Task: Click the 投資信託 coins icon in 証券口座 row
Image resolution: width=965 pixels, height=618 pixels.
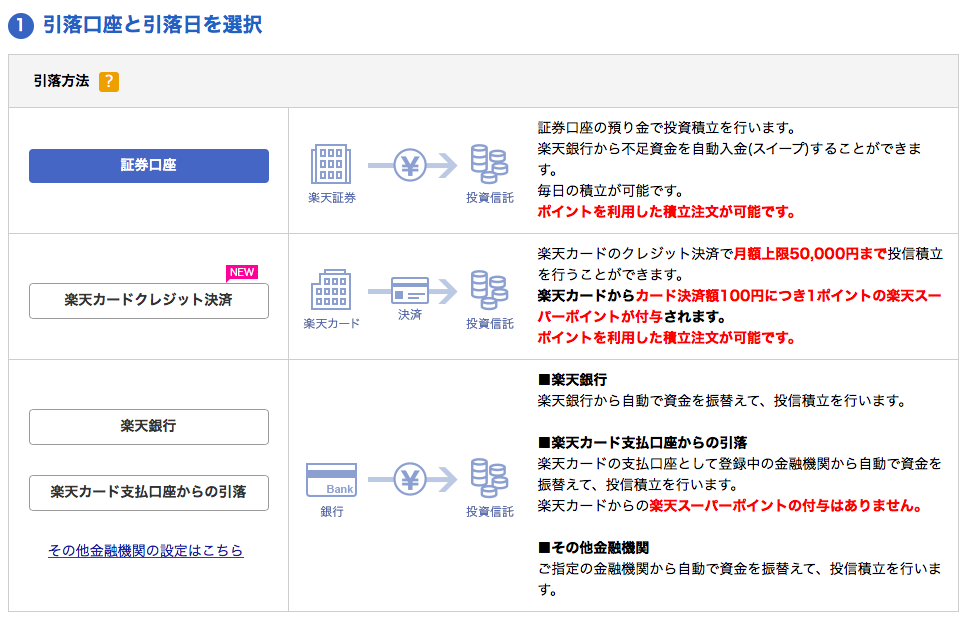Action: pos(489,164)
